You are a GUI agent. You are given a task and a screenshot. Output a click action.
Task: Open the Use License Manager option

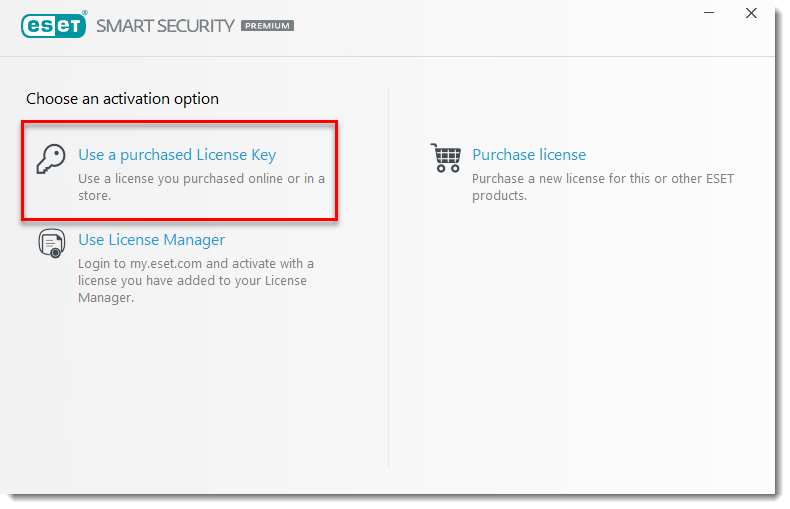tap(152, 240)
